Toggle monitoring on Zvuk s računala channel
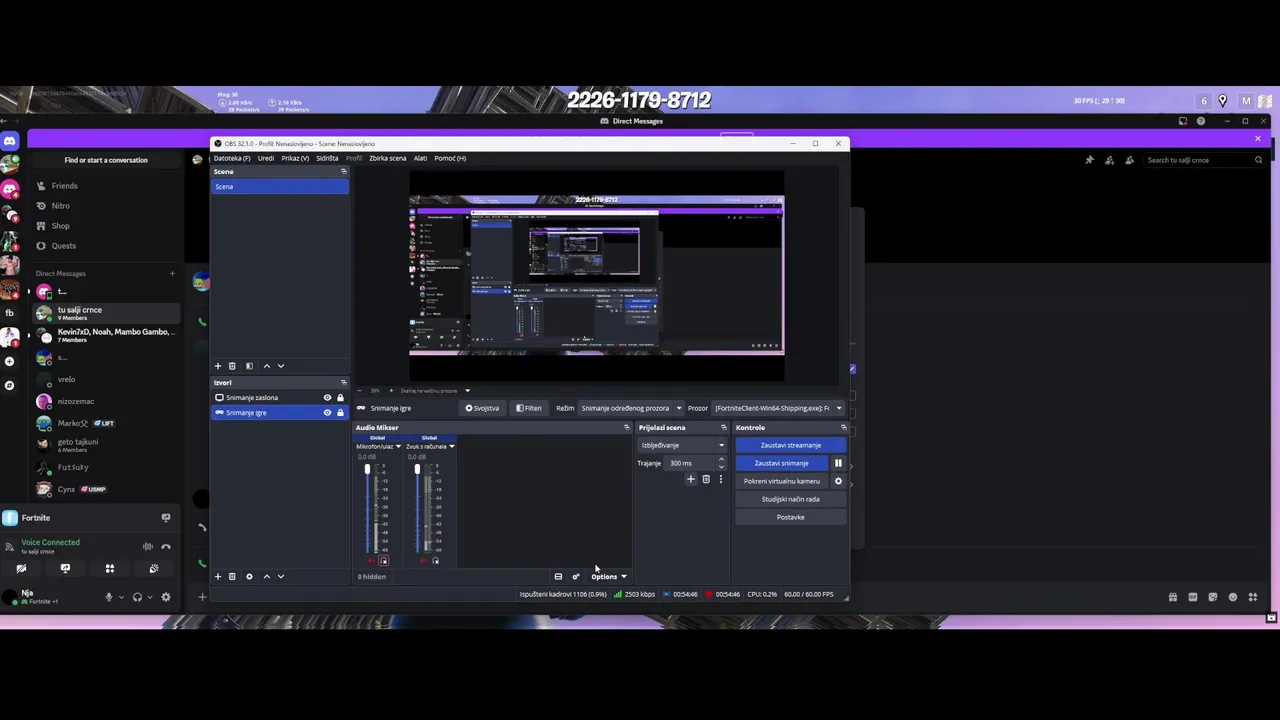 coord(435,561)
